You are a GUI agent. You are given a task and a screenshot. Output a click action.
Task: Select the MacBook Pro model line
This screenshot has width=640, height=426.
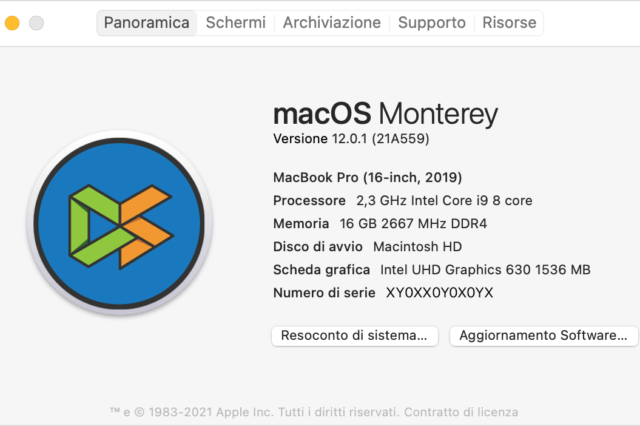[x=367, y=177]
